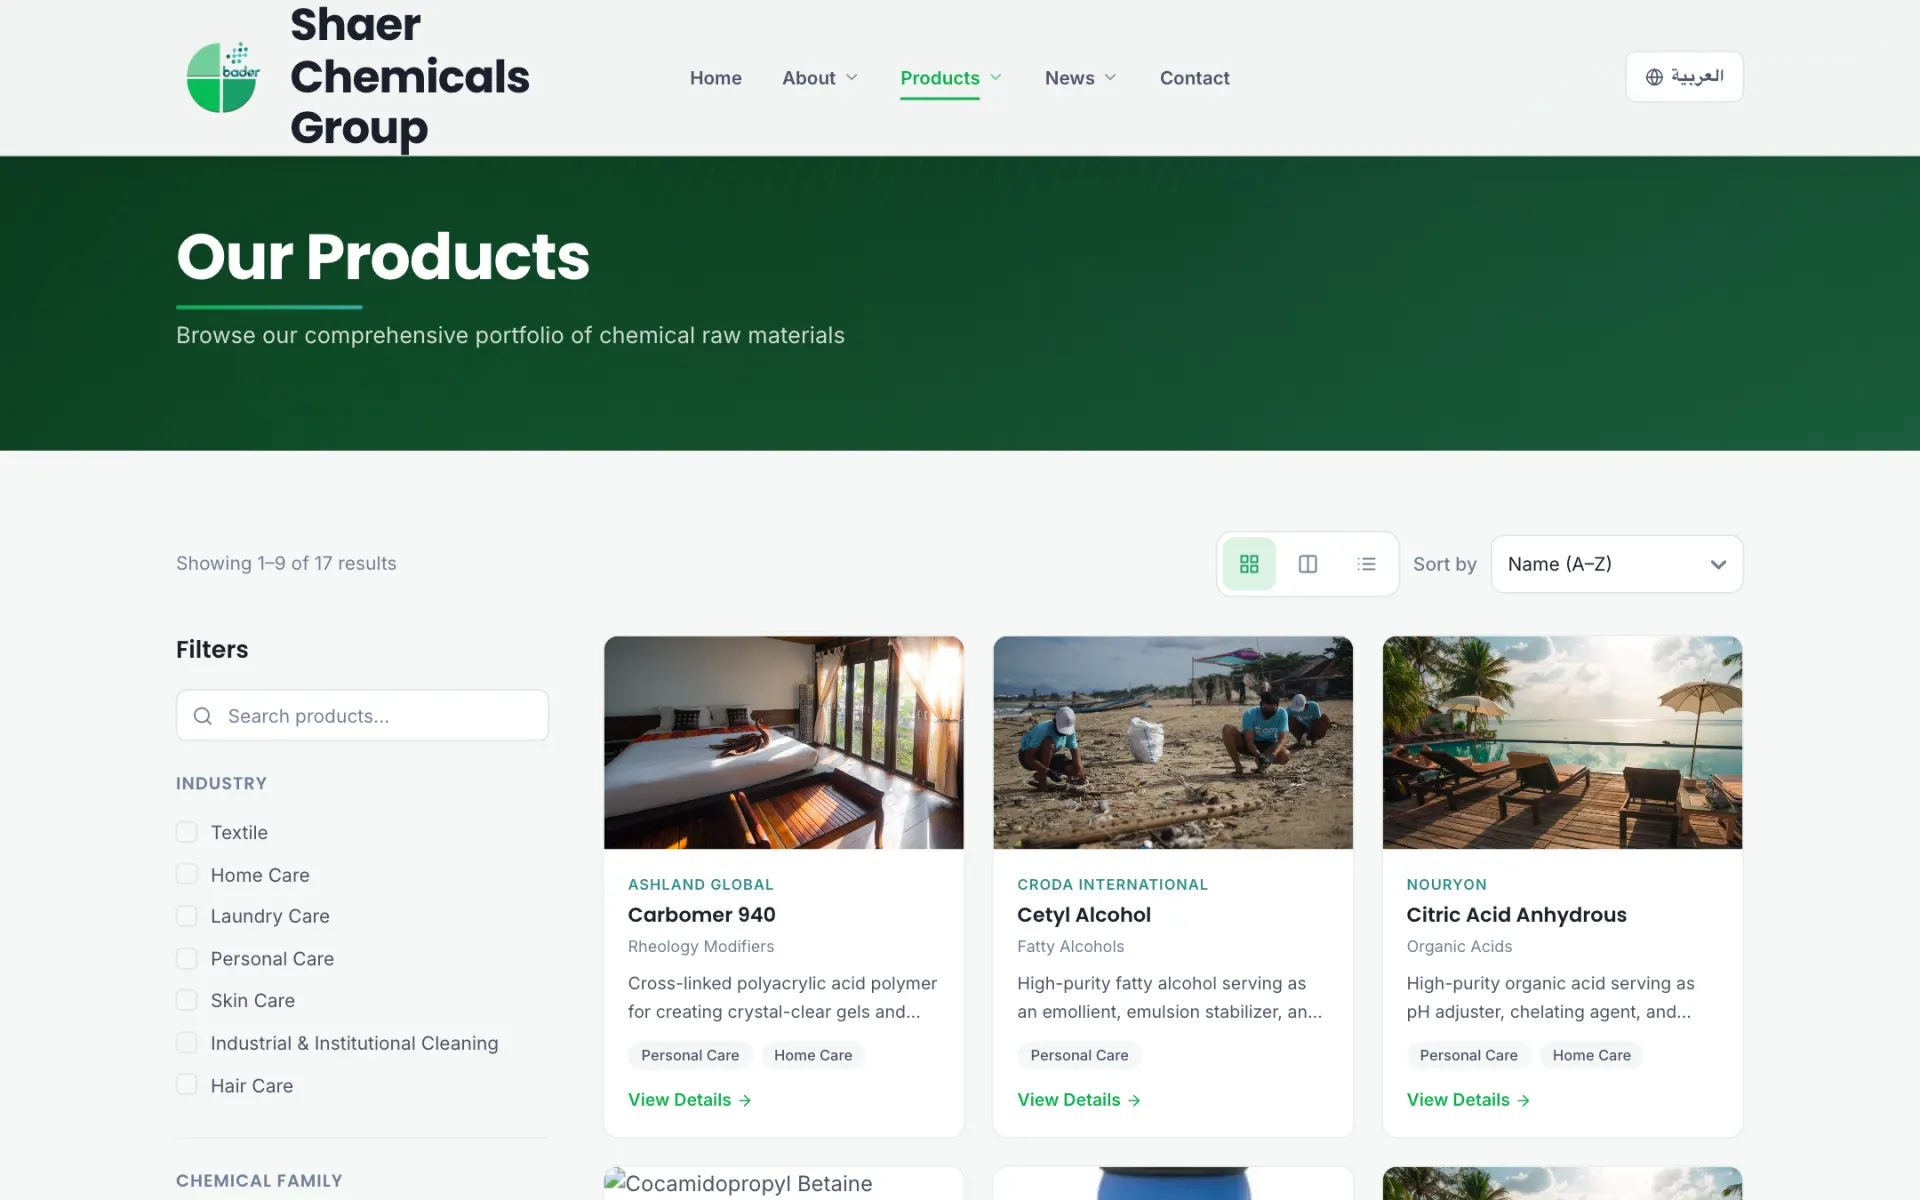
Task: Click the Personal Care tag on Carbomer 940
Action: [x=690, y=1055]
